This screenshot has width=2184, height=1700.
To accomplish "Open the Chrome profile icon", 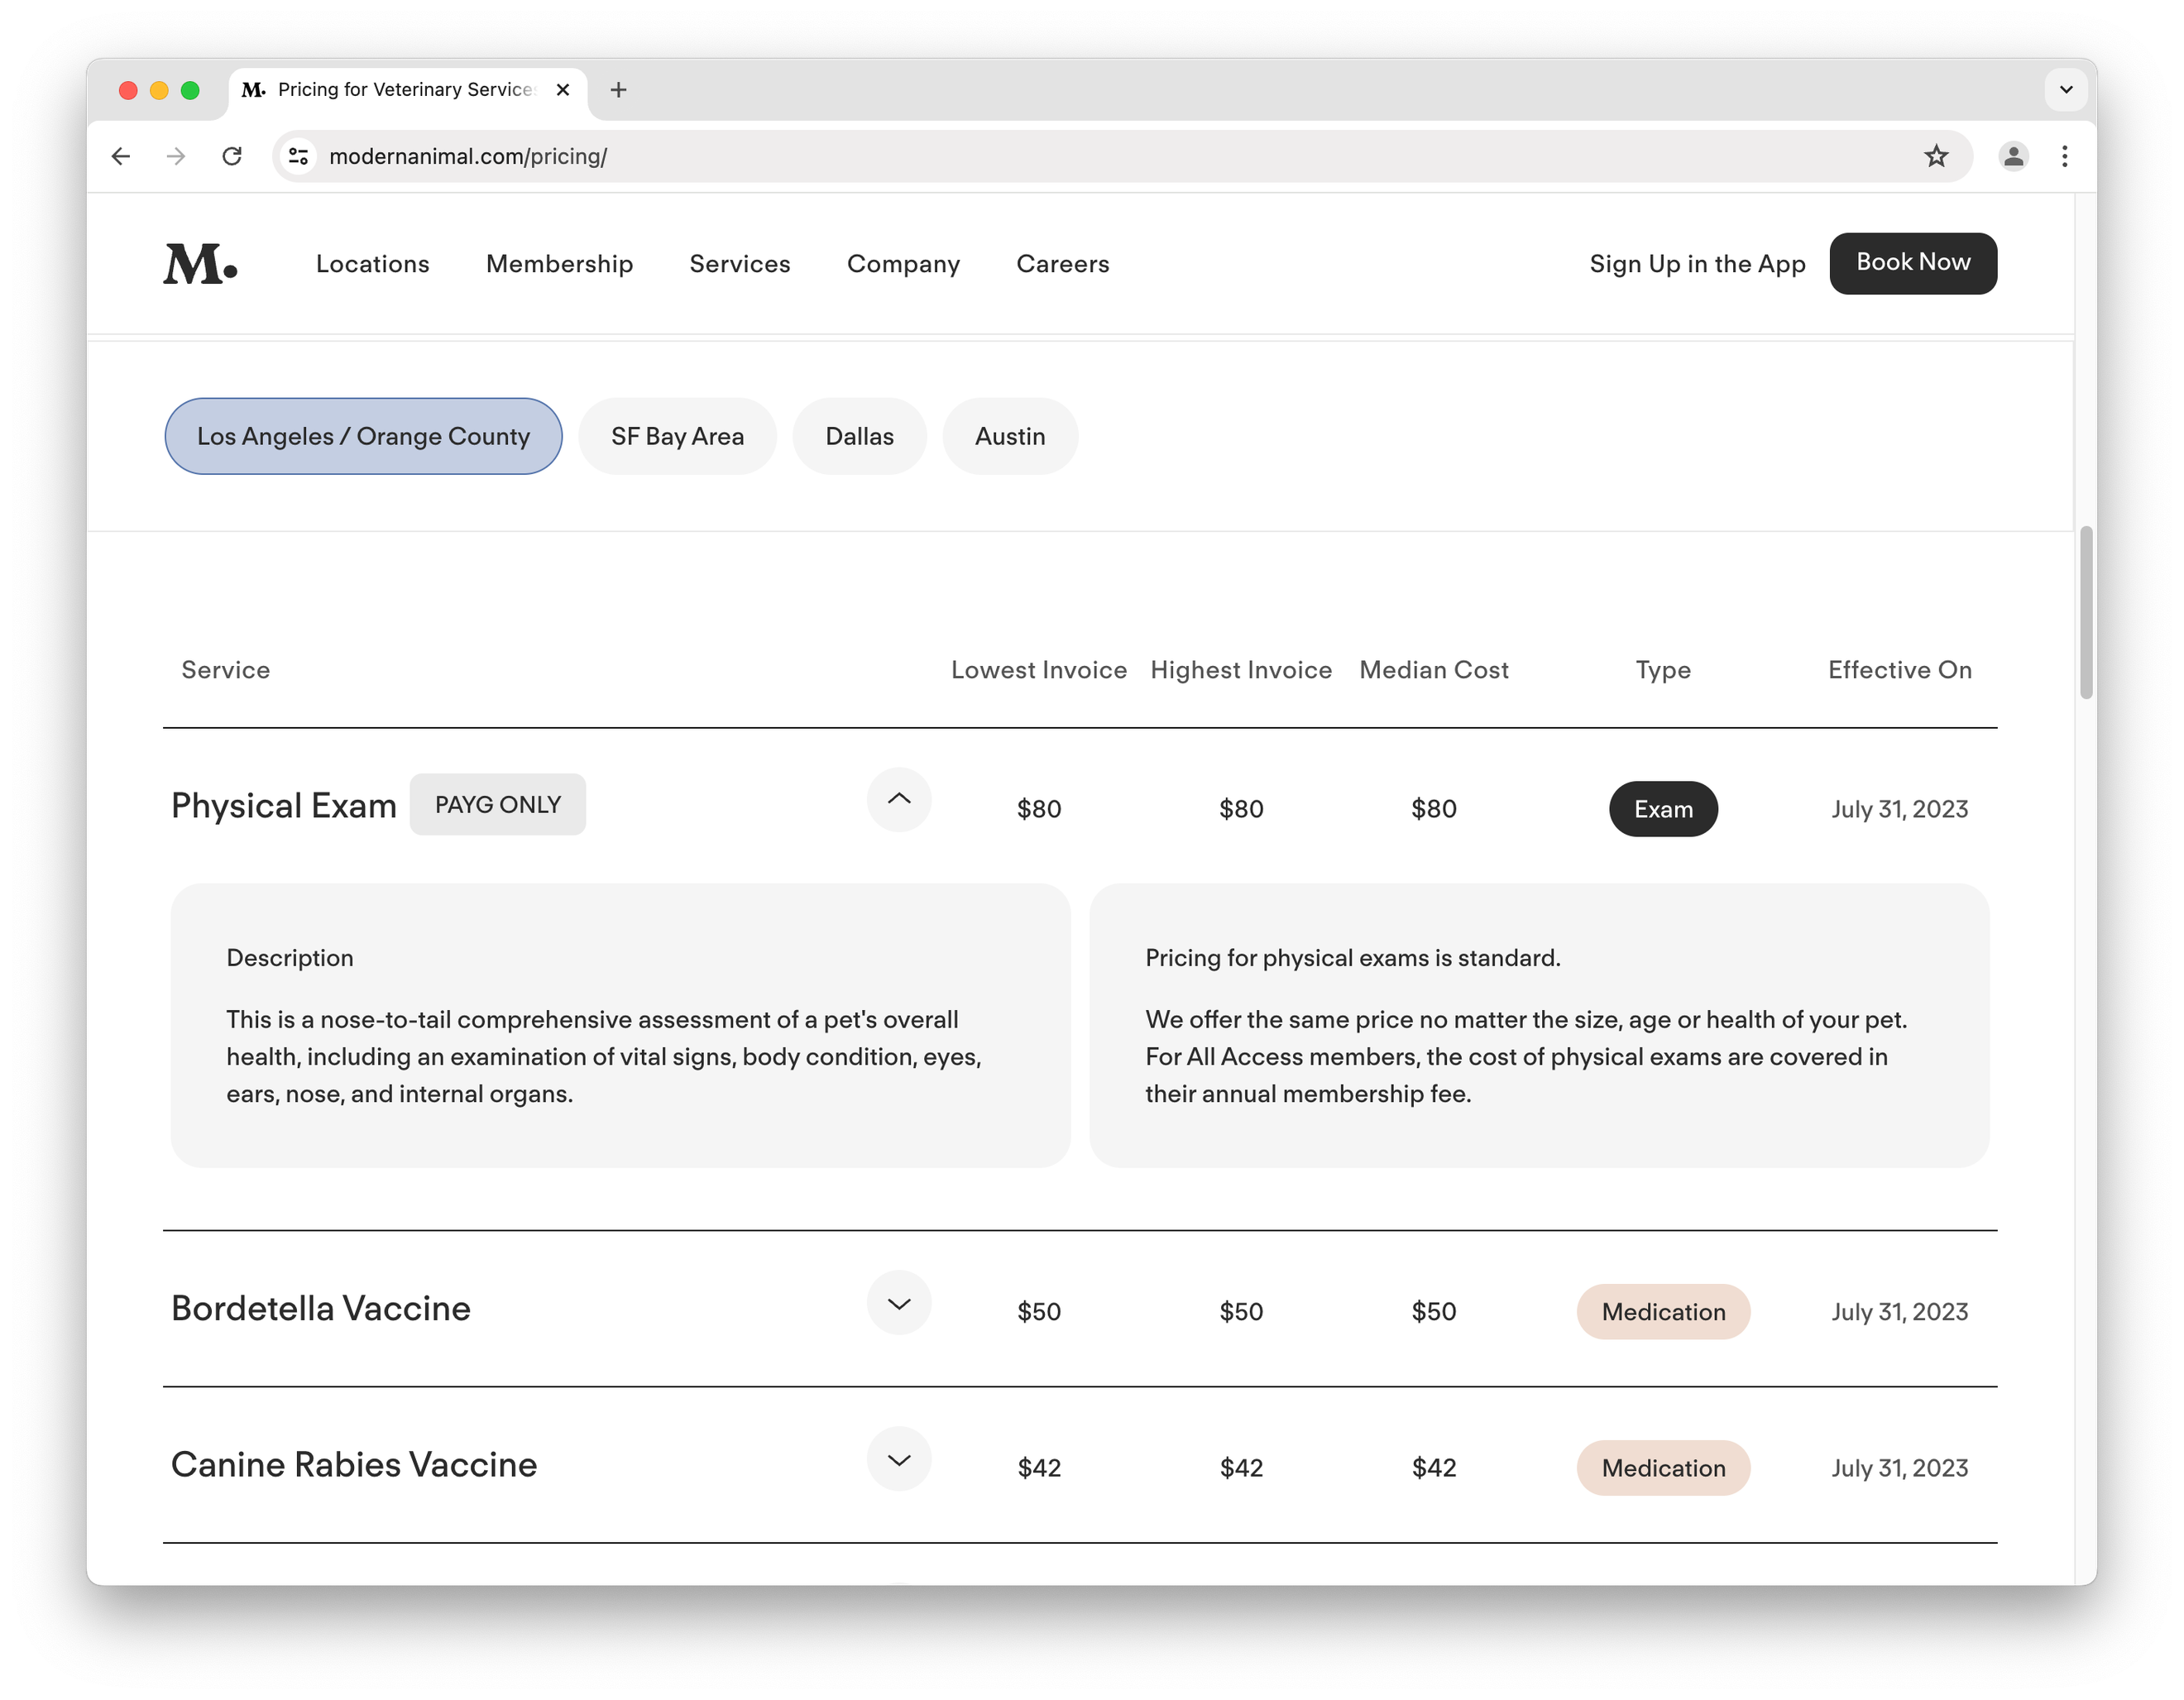I will coord(2013,156).
